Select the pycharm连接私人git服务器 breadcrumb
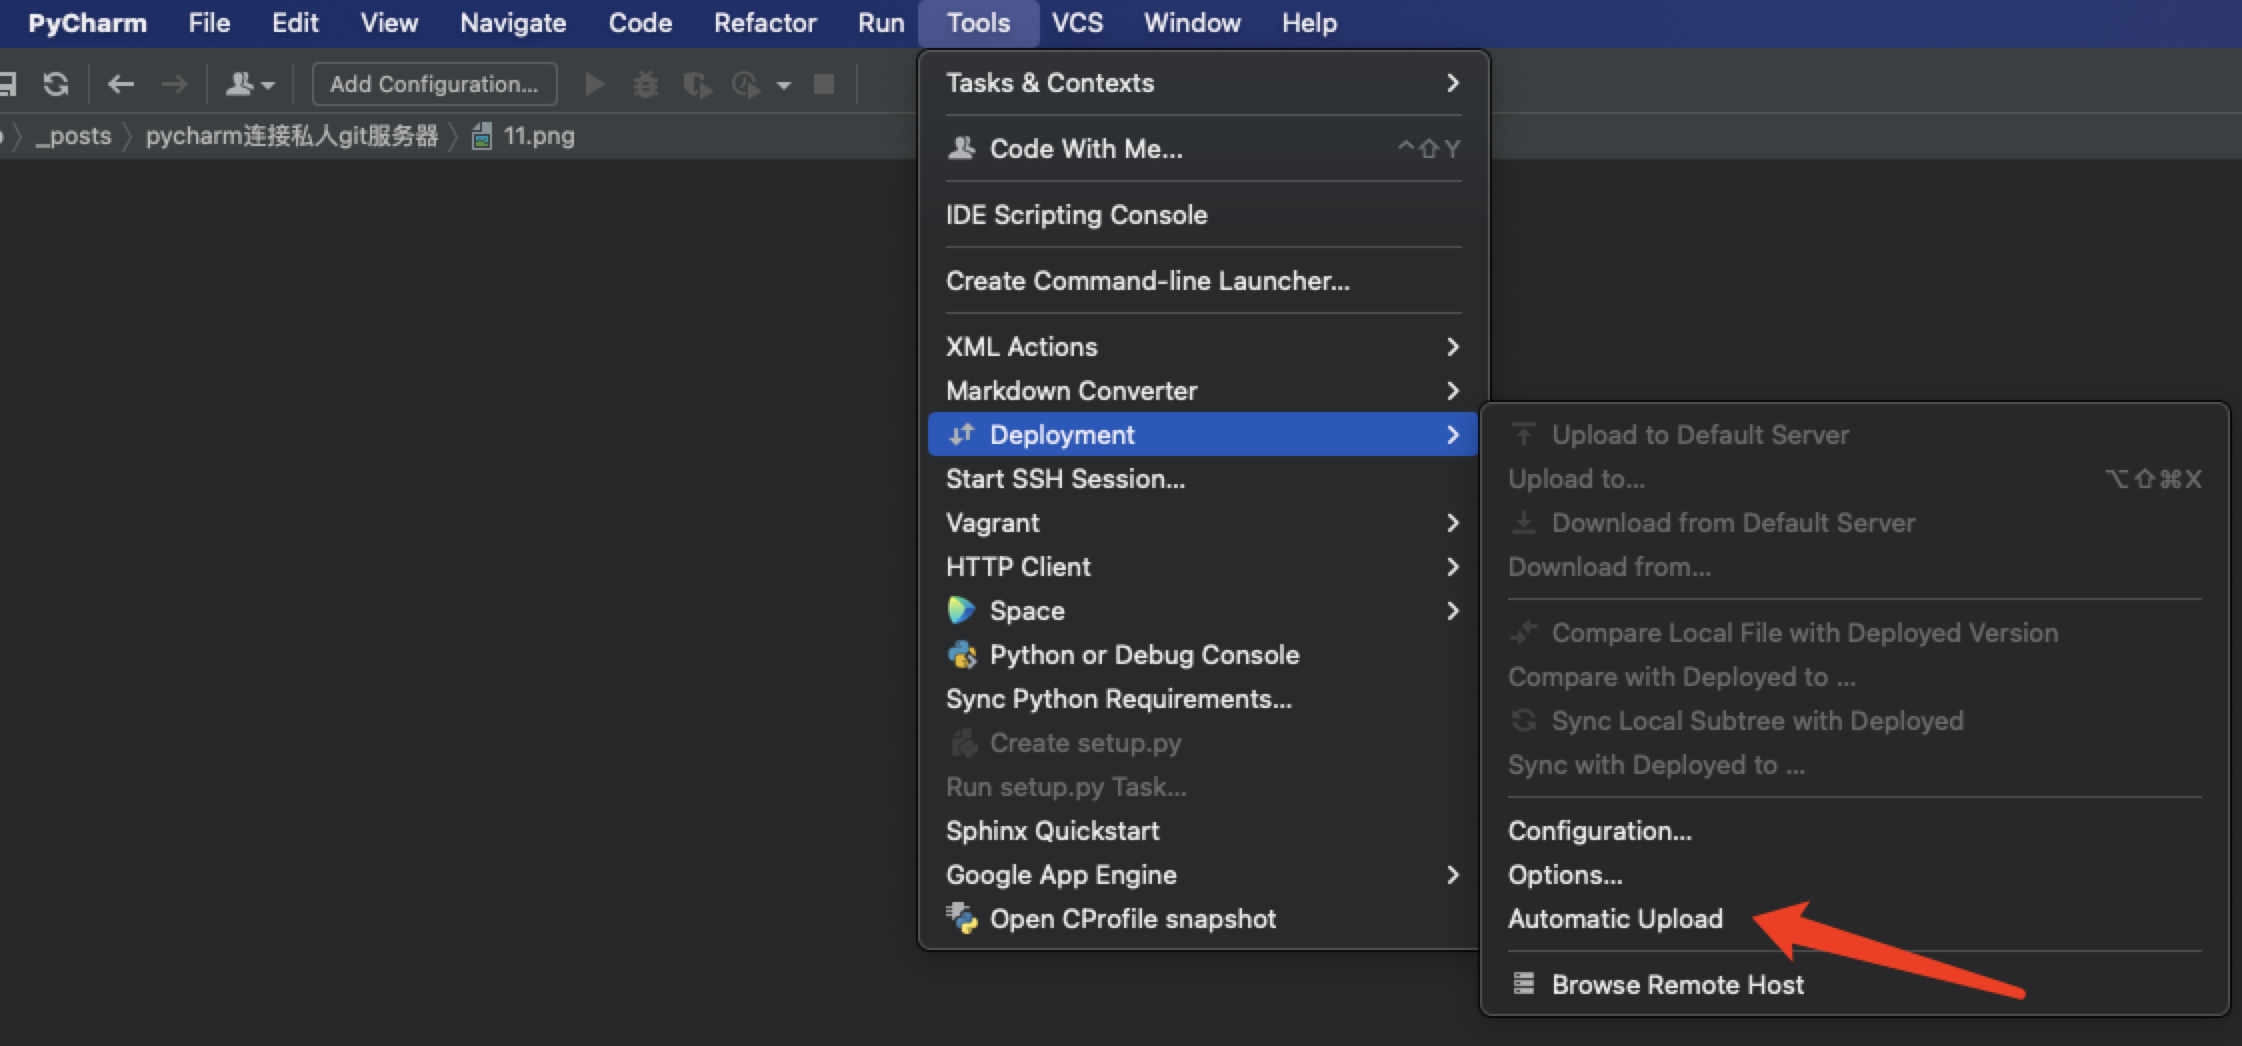 pyautogui.click(x=292, y=136)
